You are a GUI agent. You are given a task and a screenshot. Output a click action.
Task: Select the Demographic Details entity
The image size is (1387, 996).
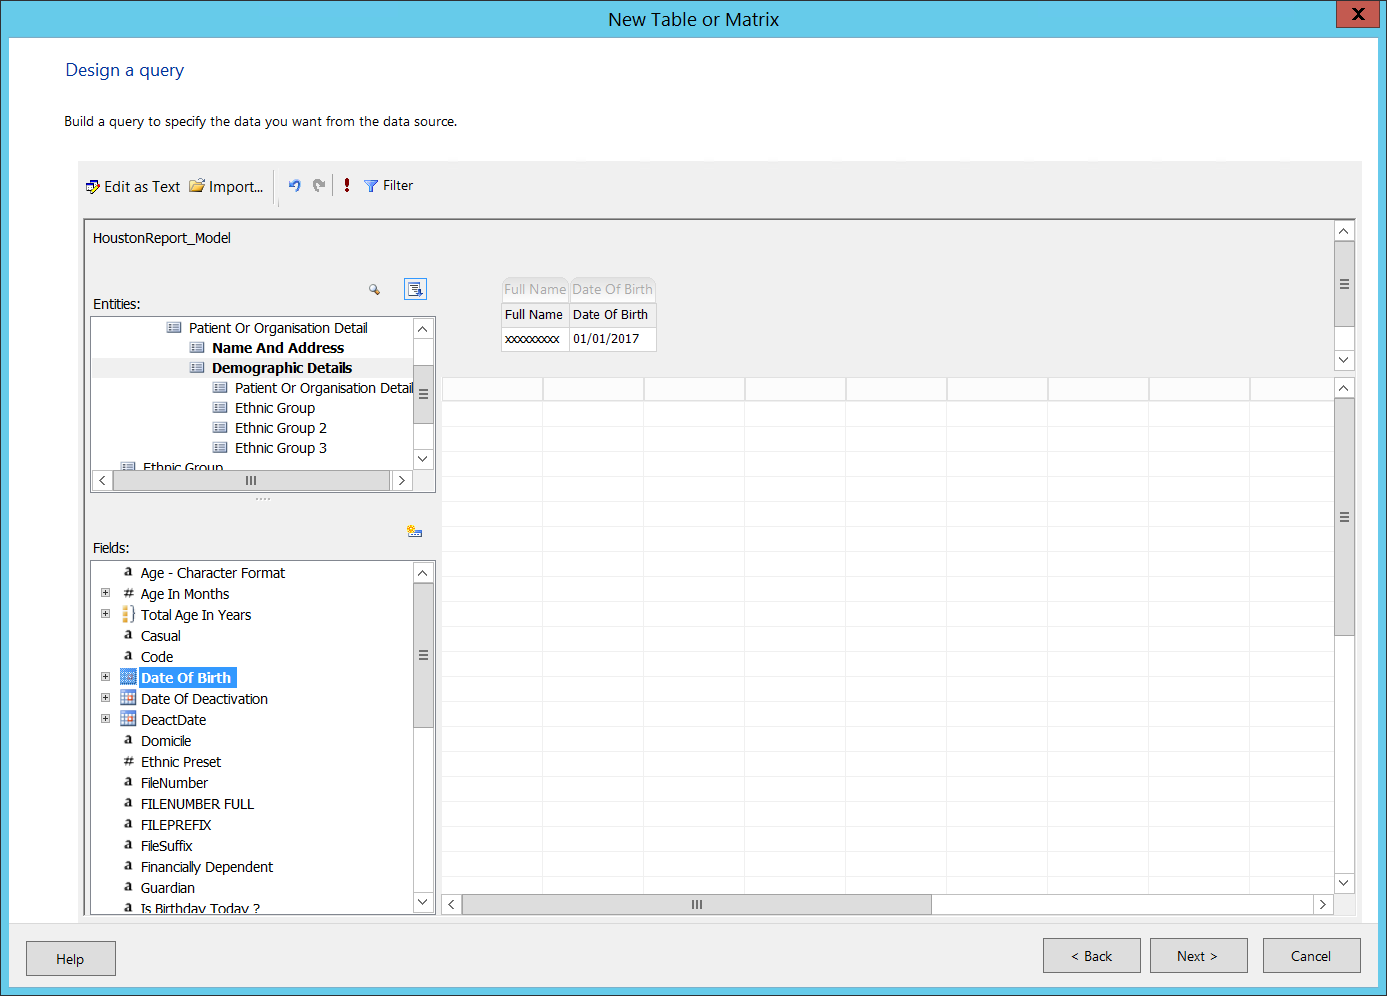[282, 368]
